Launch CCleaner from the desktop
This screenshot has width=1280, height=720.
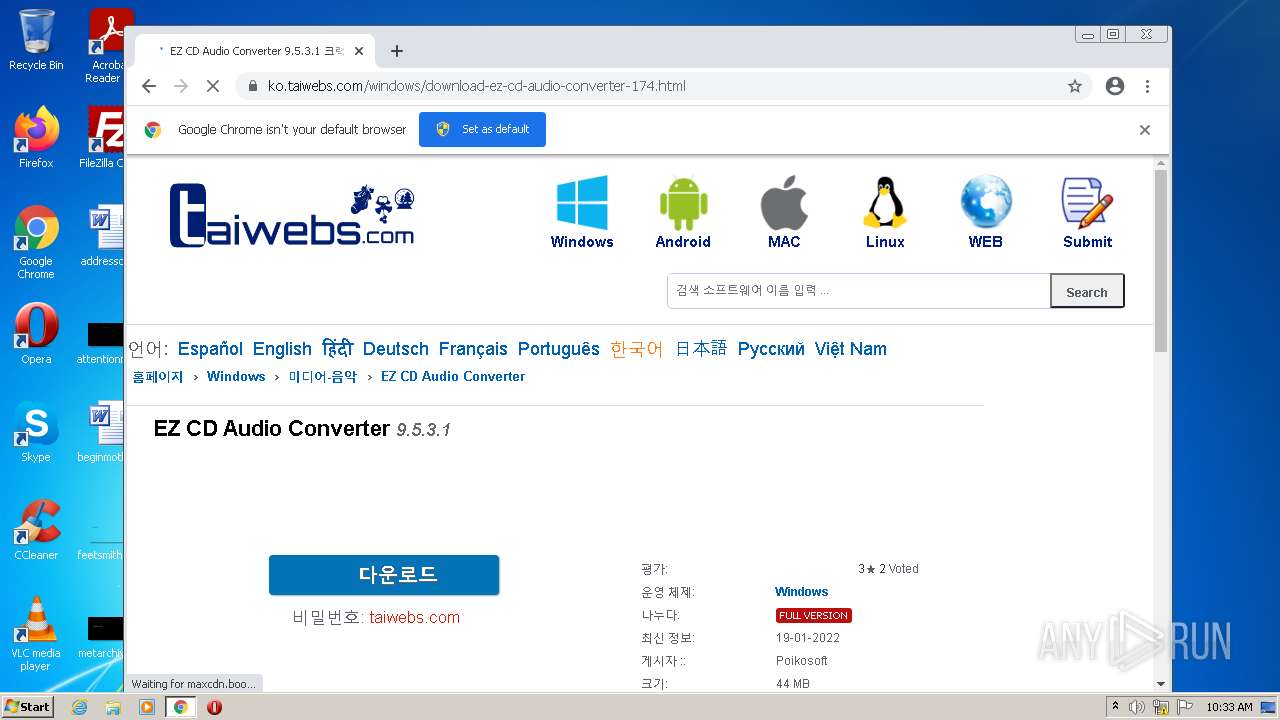36,530
